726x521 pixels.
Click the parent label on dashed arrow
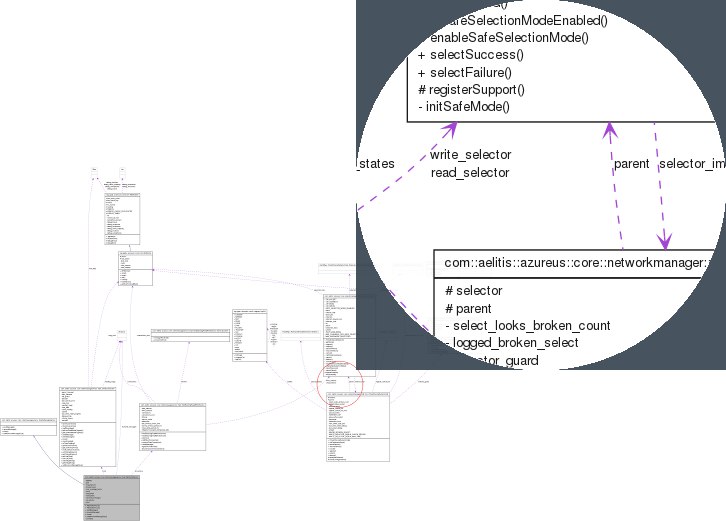[x=632, y=164]
